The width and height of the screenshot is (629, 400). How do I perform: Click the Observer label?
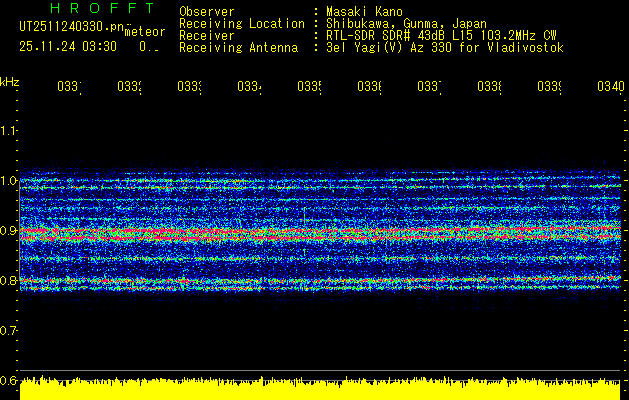point(207,11)
